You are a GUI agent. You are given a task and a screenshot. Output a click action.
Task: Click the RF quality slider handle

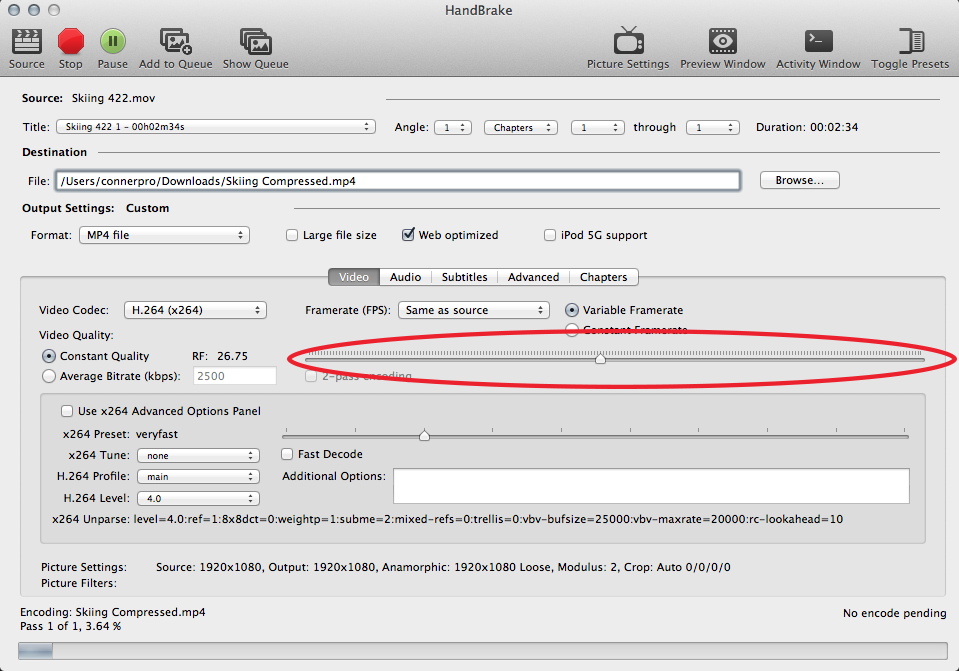point(601,358)
